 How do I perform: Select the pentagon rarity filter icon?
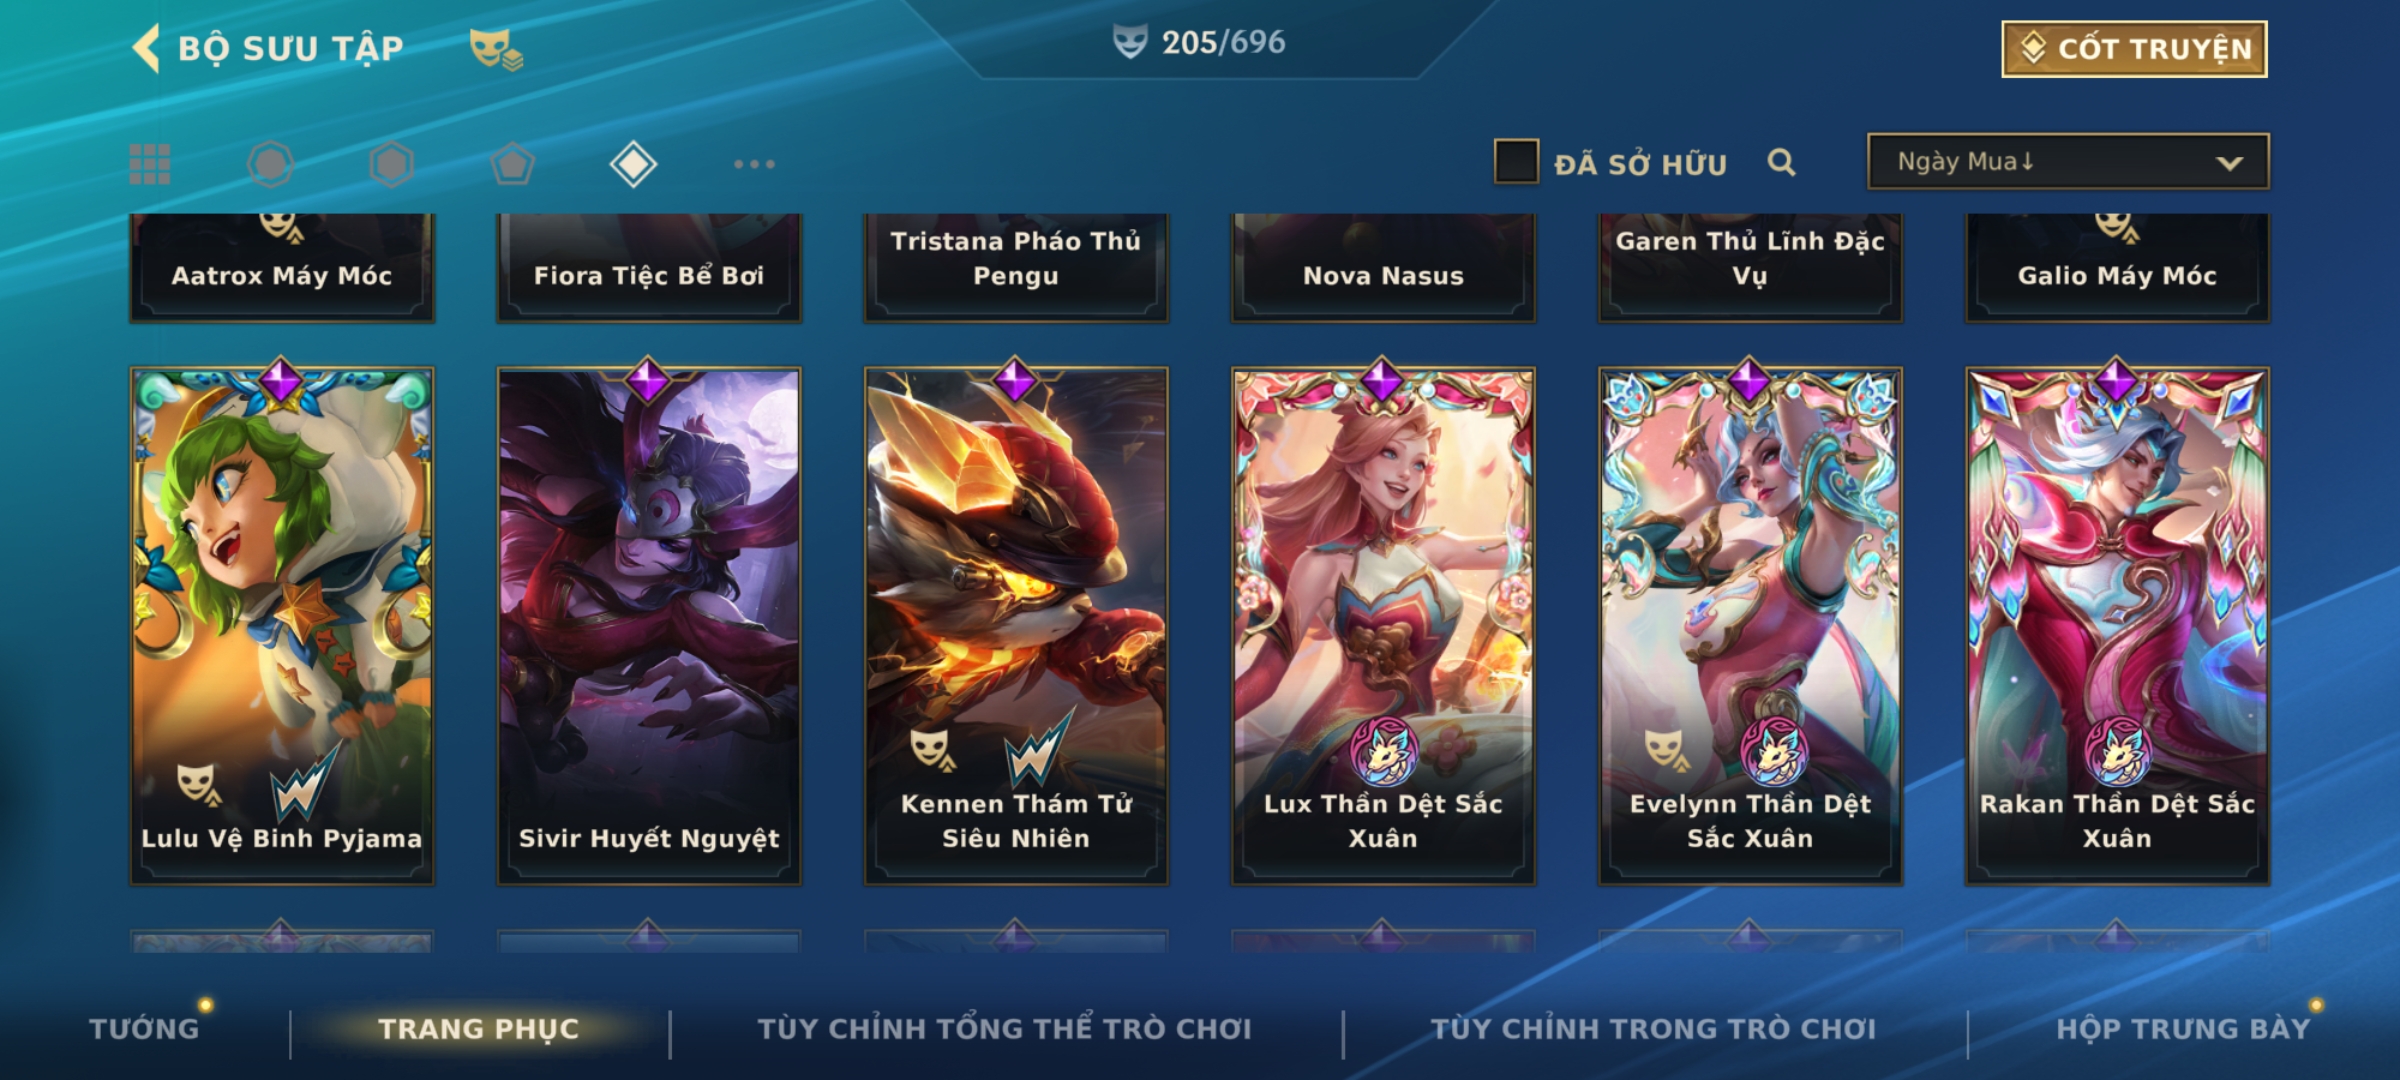point(512,164)
